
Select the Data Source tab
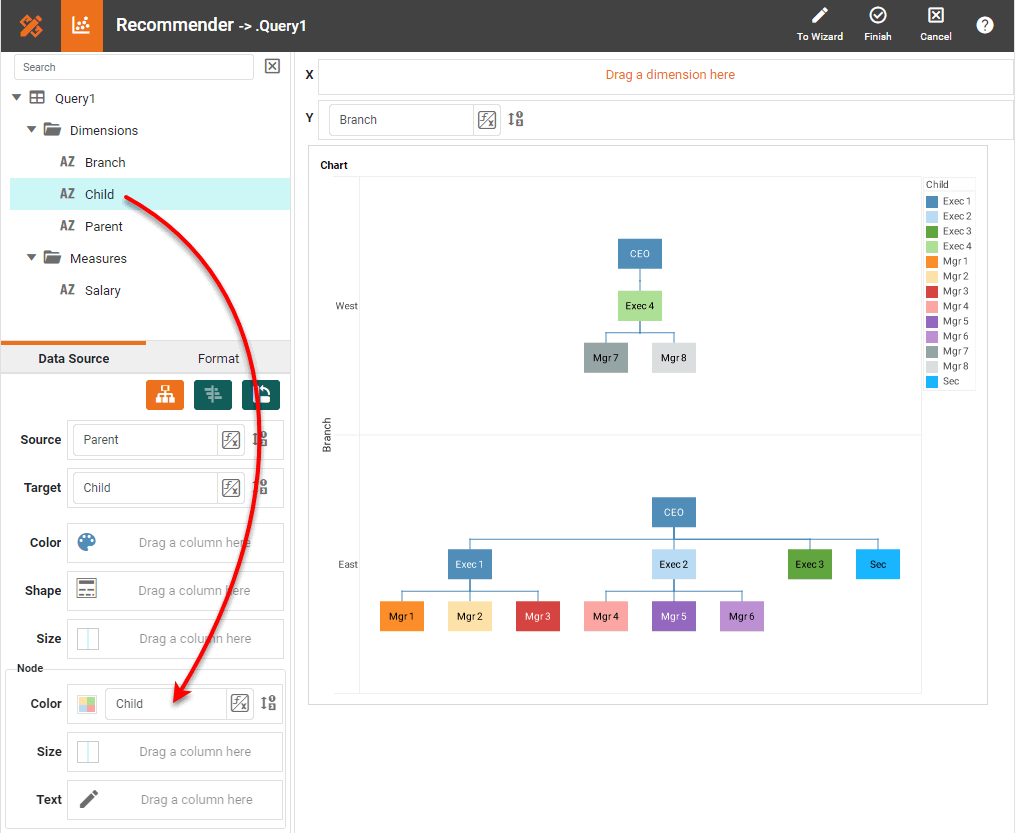pos(74,358)
